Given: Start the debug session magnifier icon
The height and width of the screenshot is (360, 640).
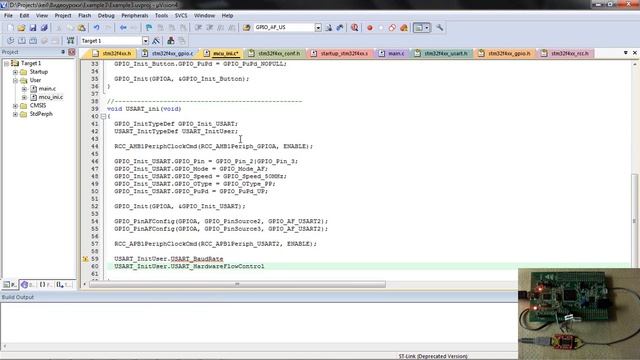Looking at the screenshot, I should click(x=355, y=28).
